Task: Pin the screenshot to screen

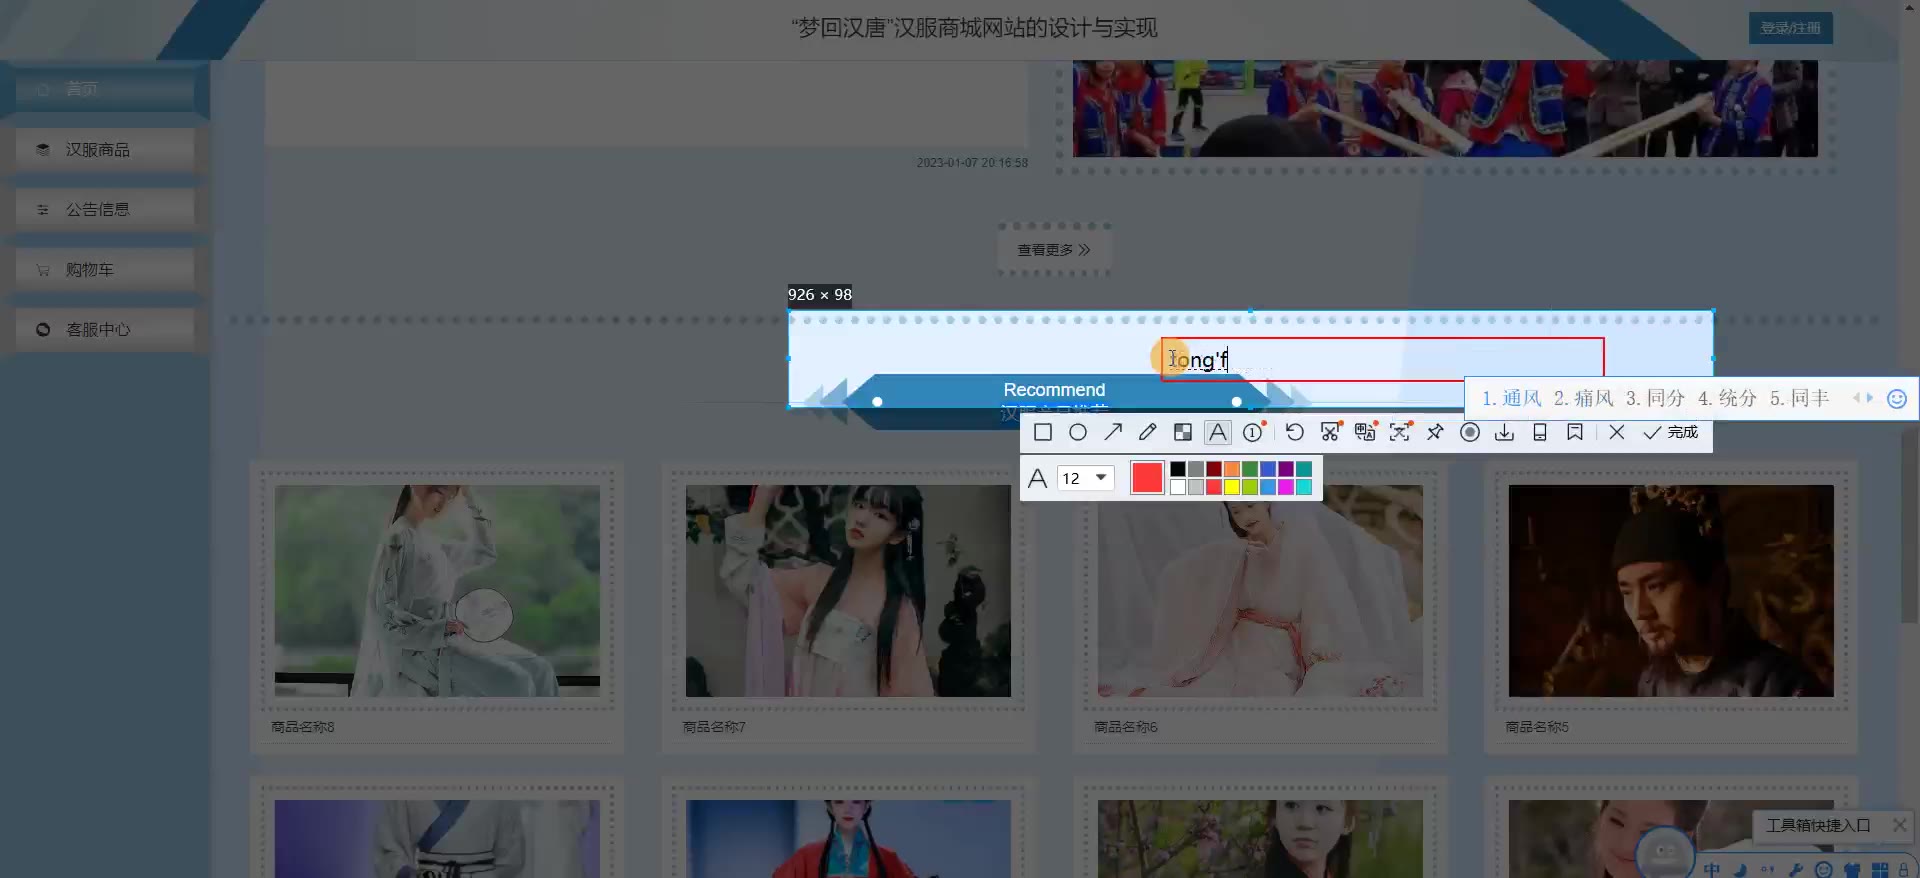Action: click(x=1435, y=432)
